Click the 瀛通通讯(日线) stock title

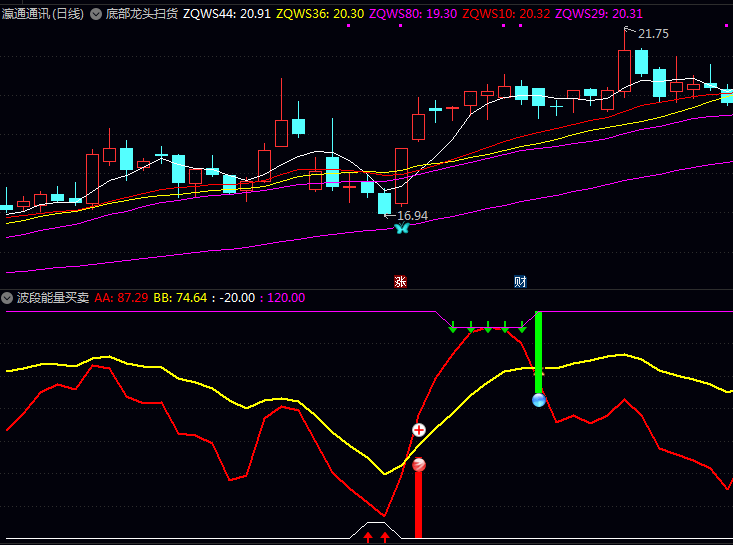pos(43,14)
